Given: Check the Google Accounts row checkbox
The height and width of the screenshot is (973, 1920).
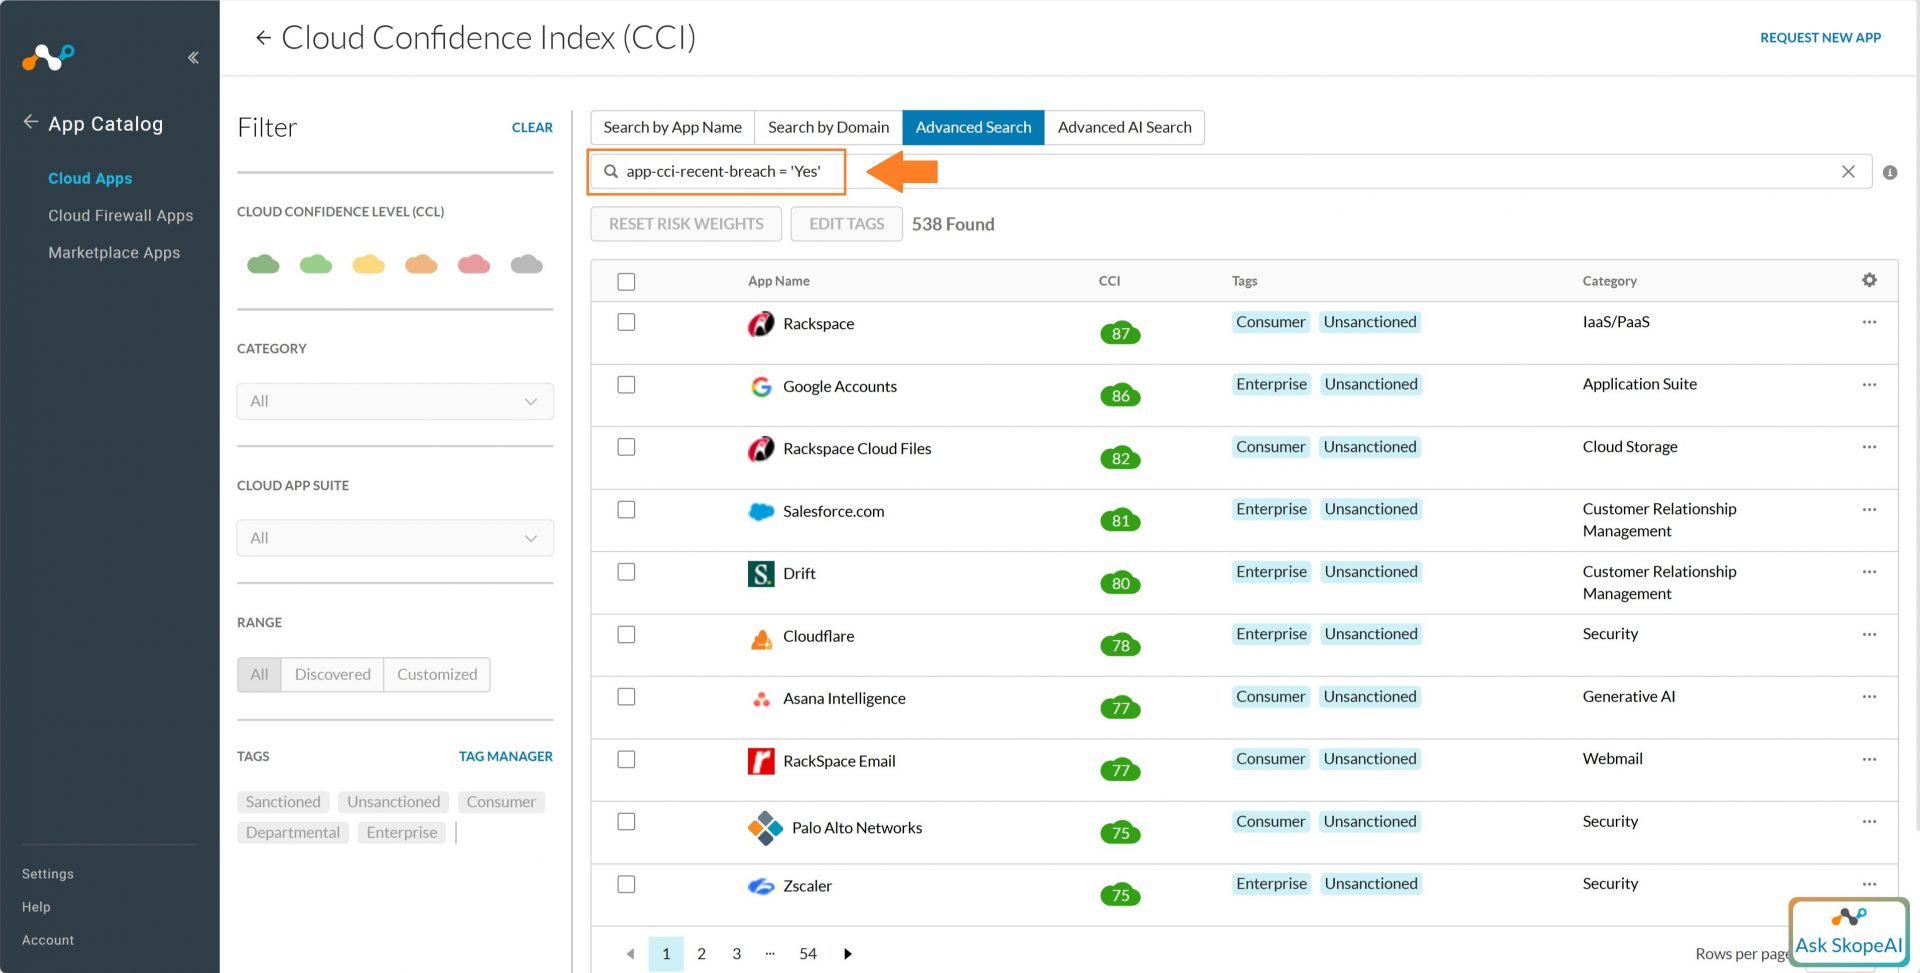Looking at the screenshot, I should click(x=626, y=385).
